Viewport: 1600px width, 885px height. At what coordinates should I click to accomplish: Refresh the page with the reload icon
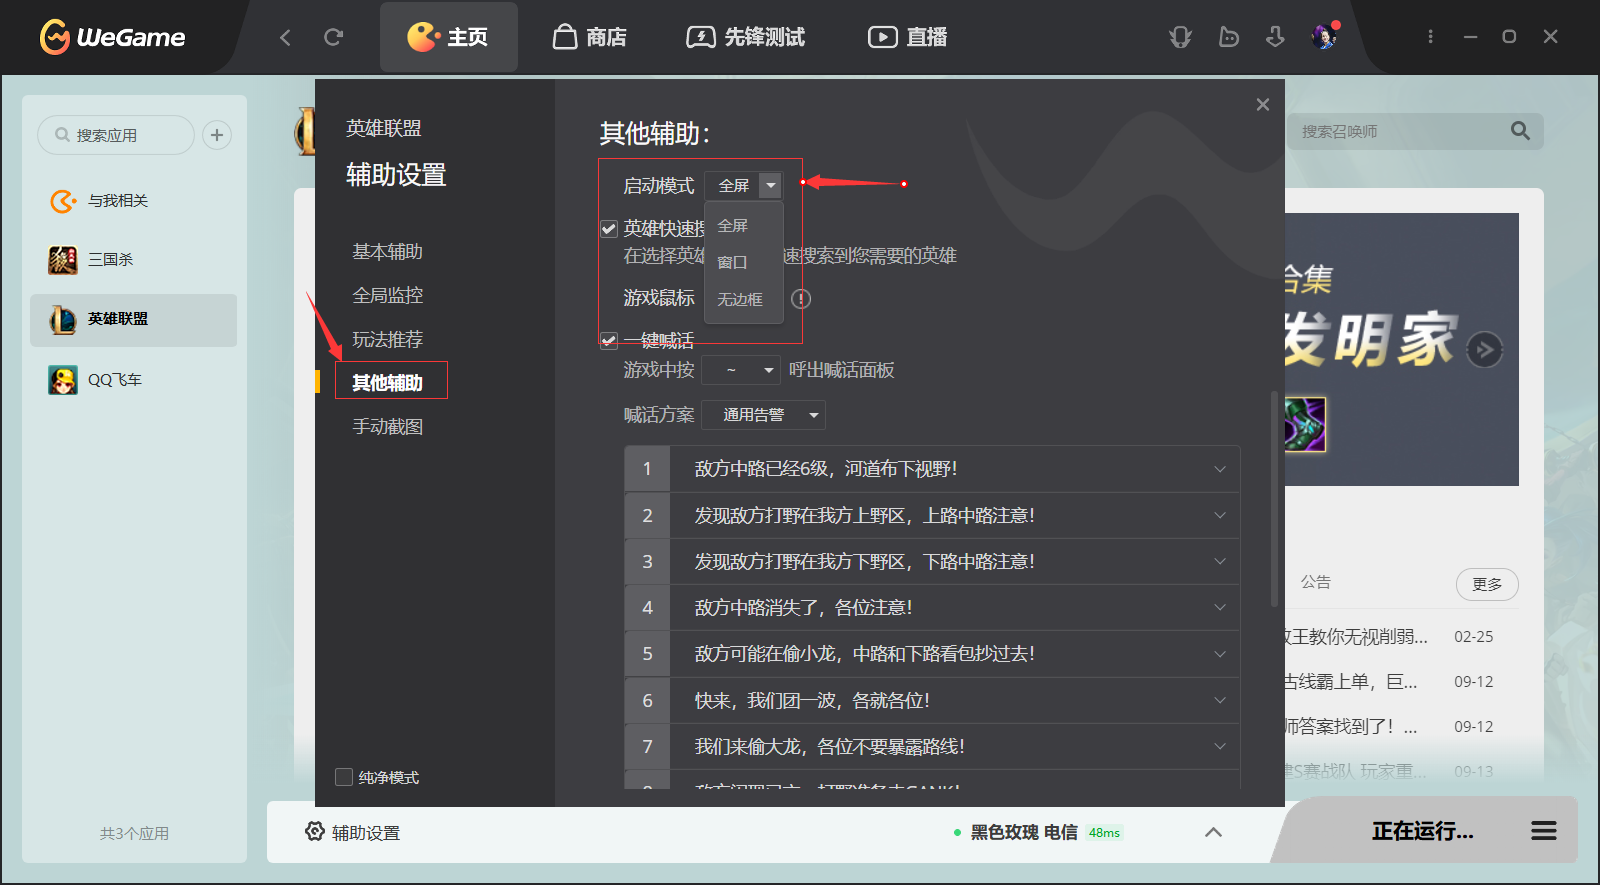(x=334, y=37)
